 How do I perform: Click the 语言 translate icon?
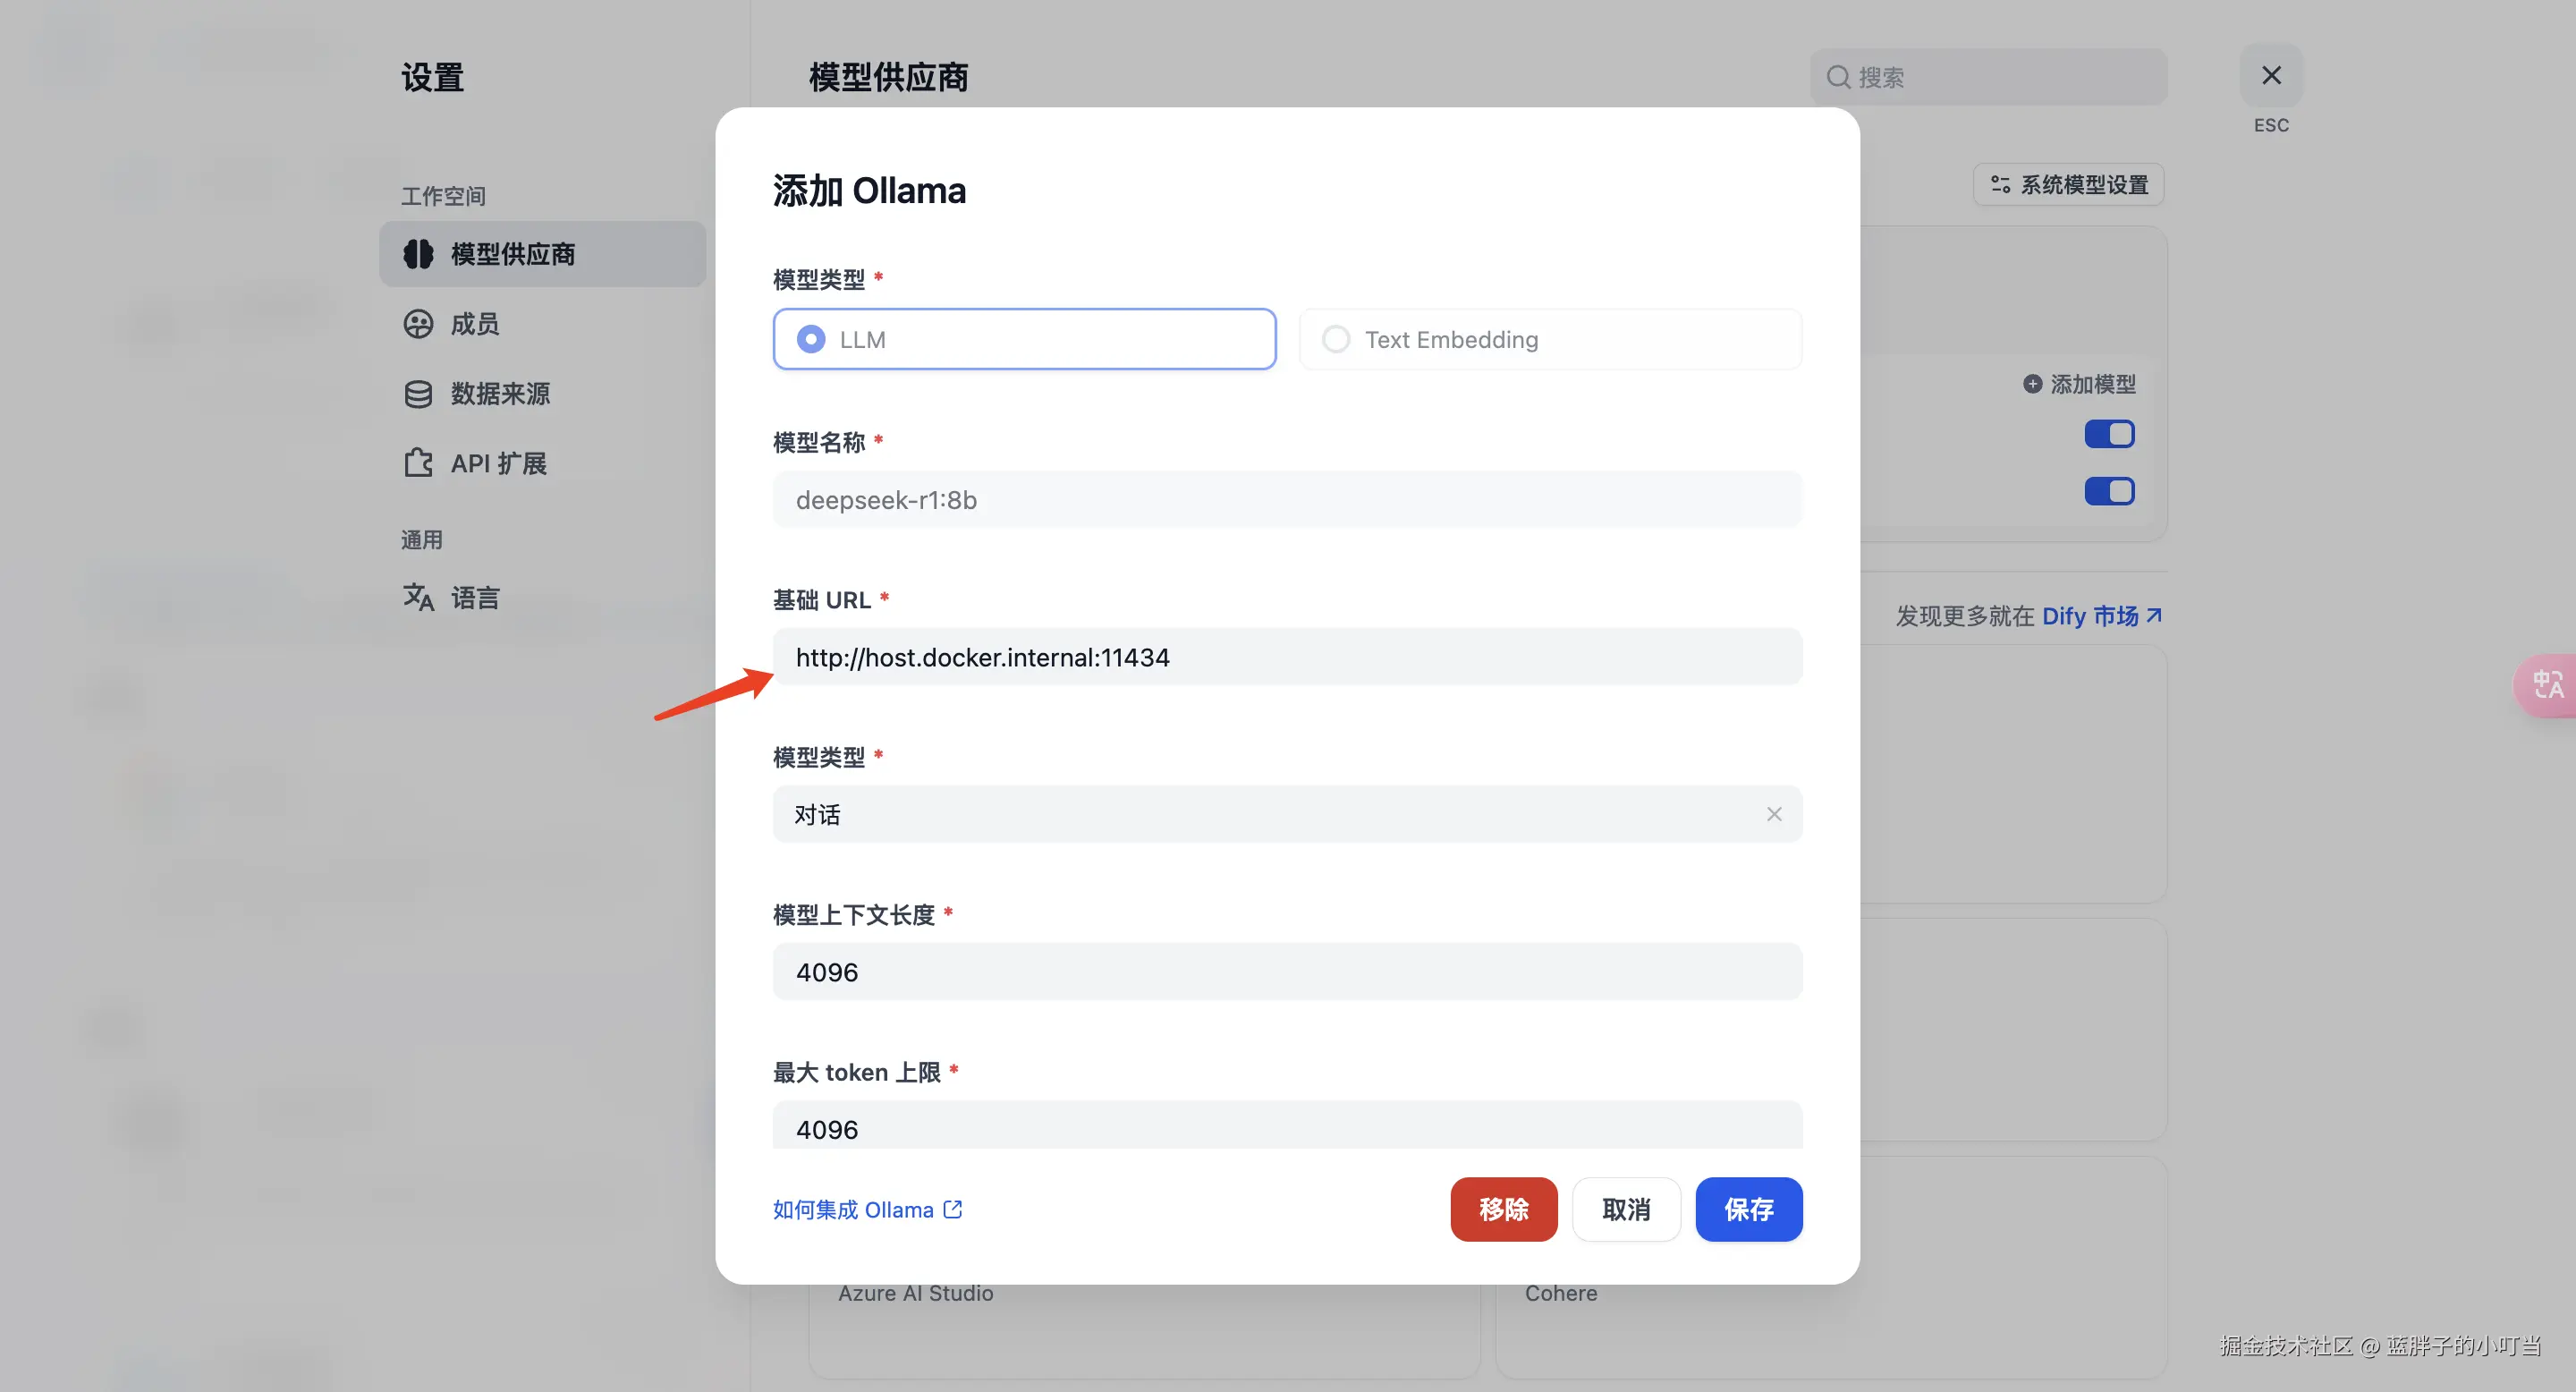coord(418,597)
